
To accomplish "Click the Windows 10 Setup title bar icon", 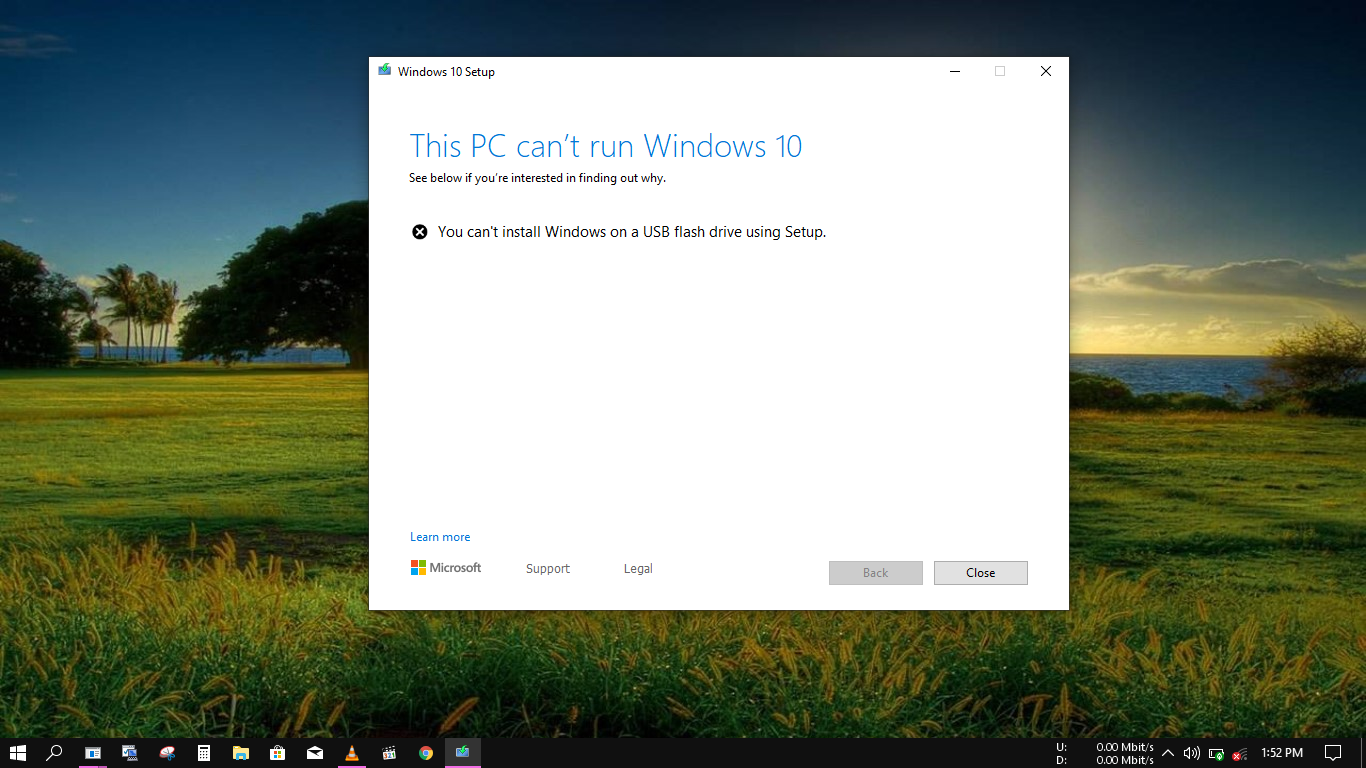I will click(384, 71).
